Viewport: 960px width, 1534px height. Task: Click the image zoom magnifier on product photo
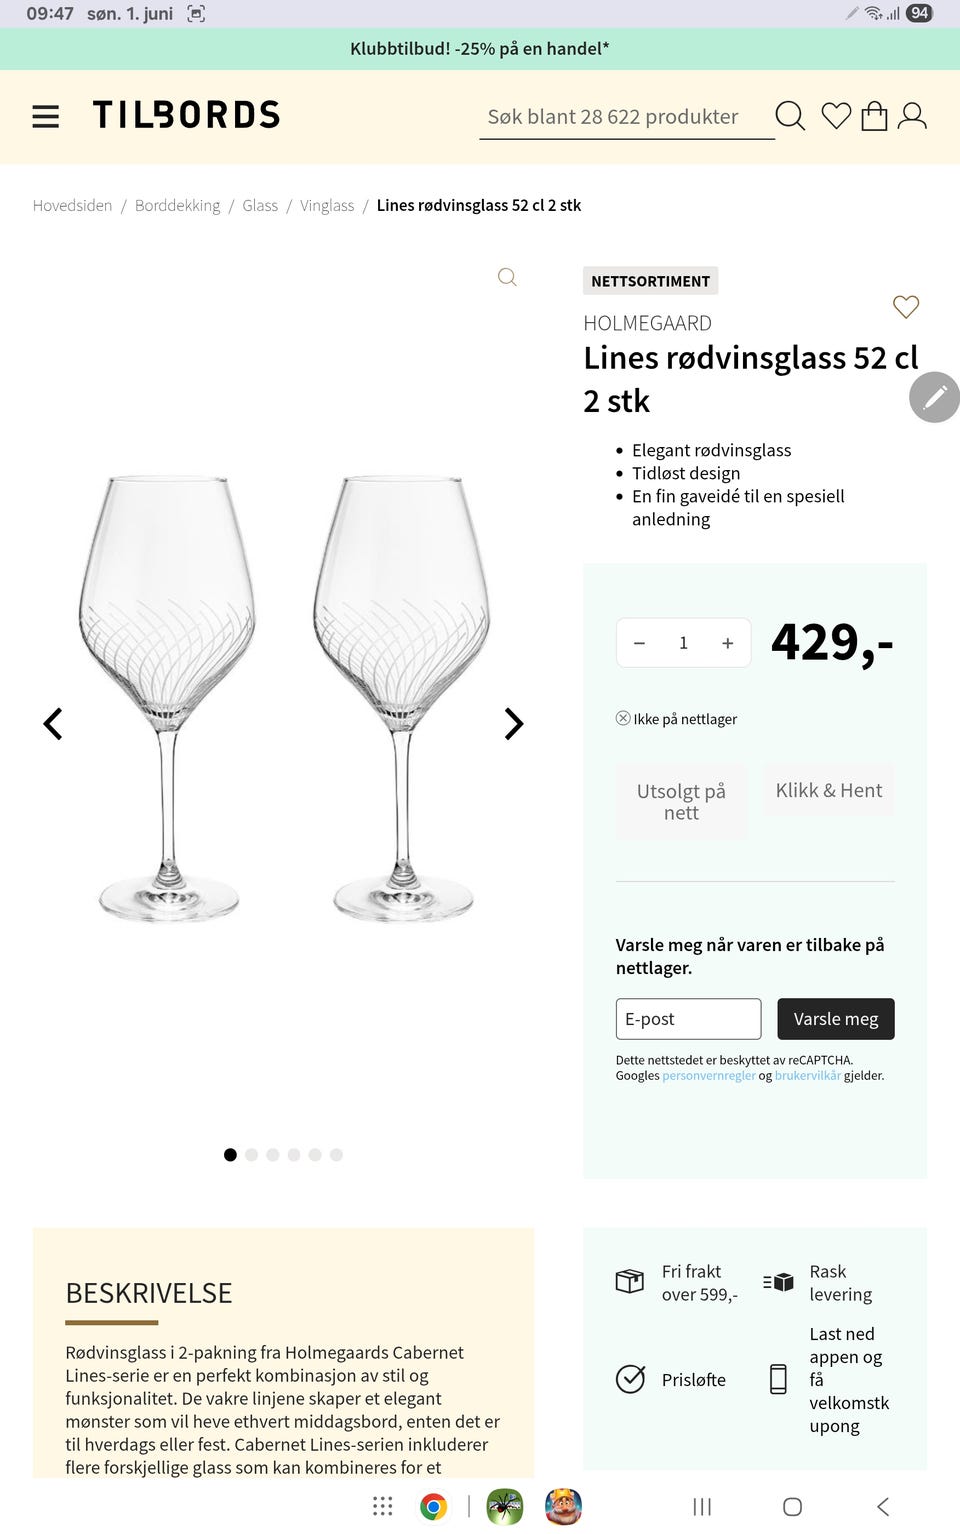point(507,278)
